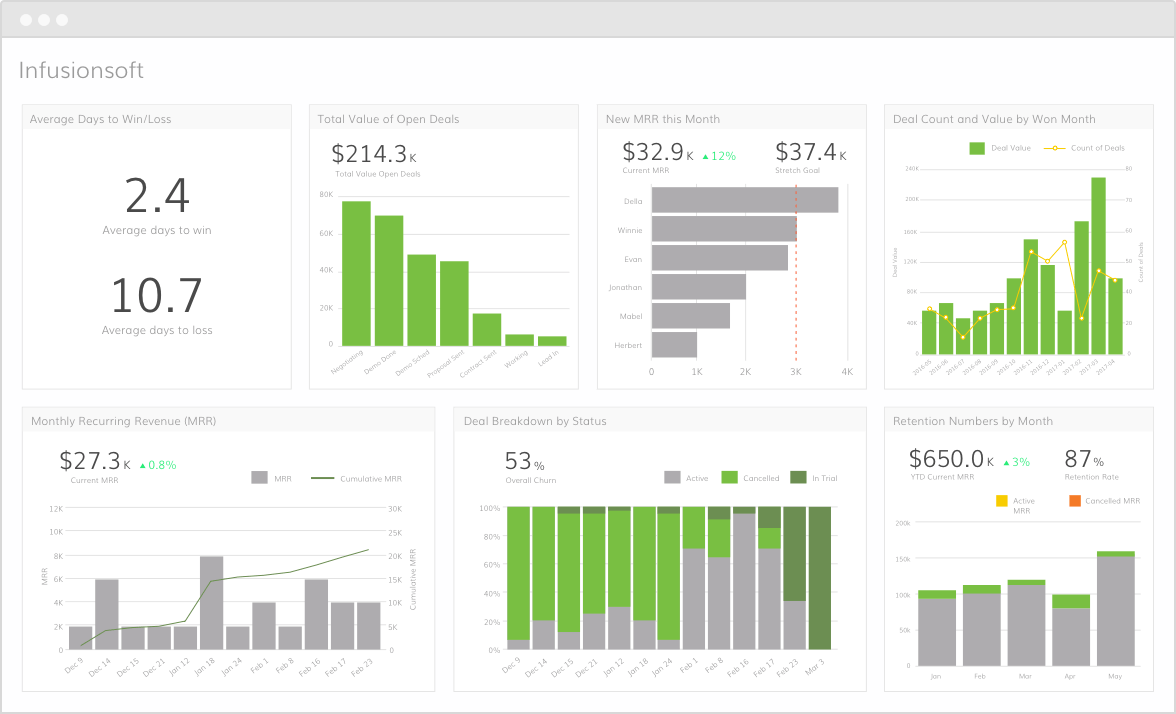
Task: Click the green 12% increase arrow indicator
Action: 718,156
